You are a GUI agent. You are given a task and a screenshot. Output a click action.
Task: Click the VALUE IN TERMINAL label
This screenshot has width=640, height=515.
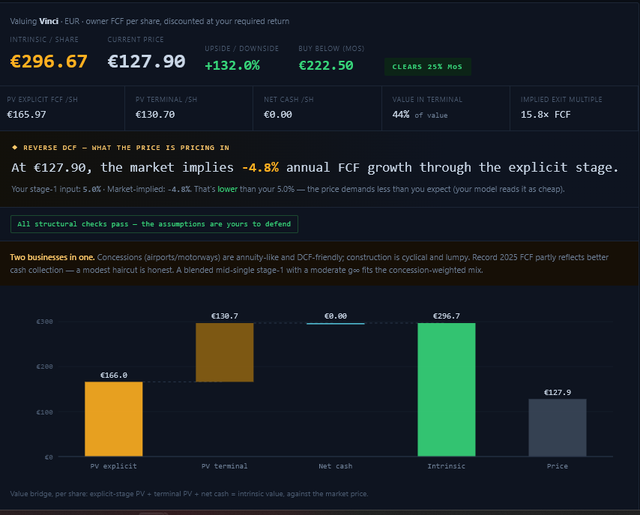(x=427, y=100)
